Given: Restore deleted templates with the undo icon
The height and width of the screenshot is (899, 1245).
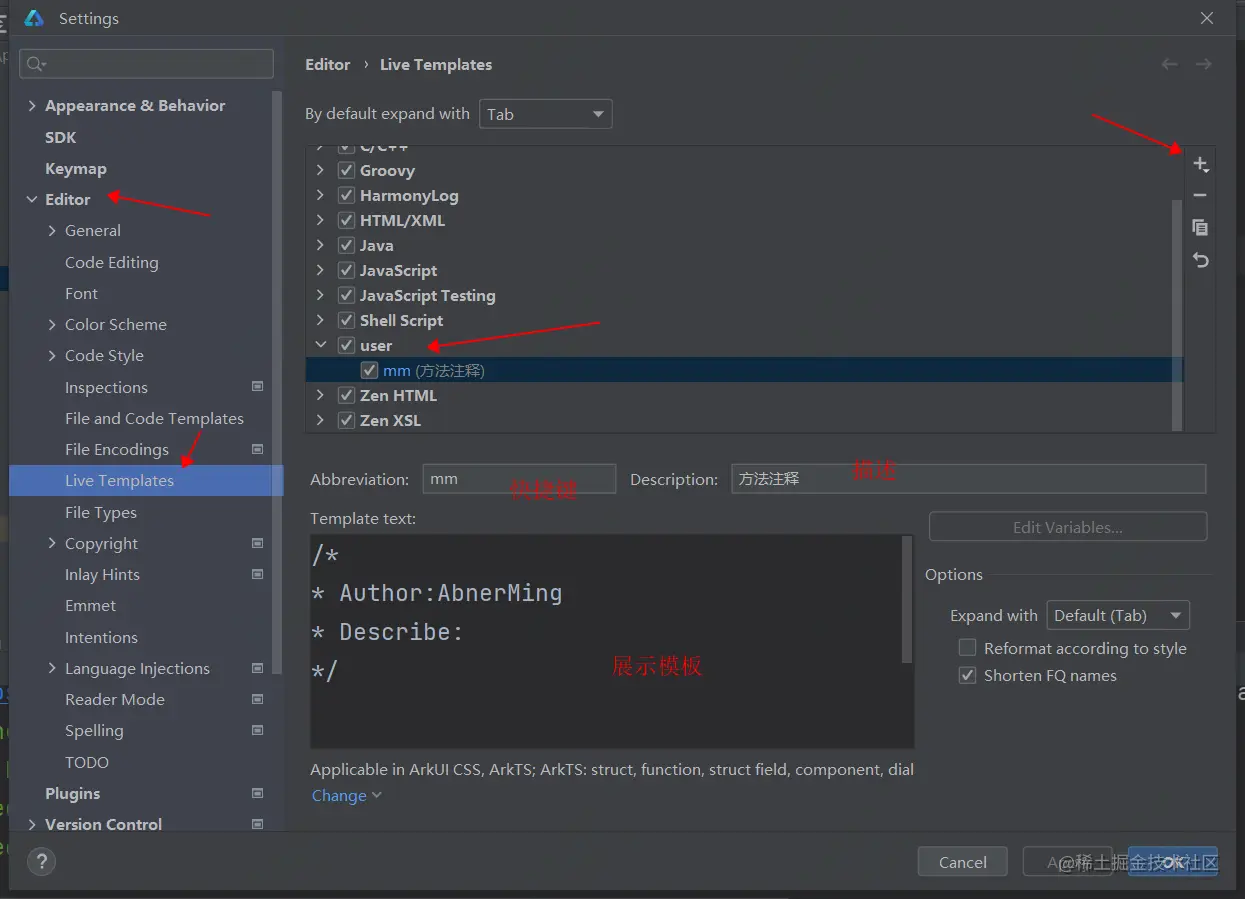Looking at the screenshot, I should [x=1201, y=260].
